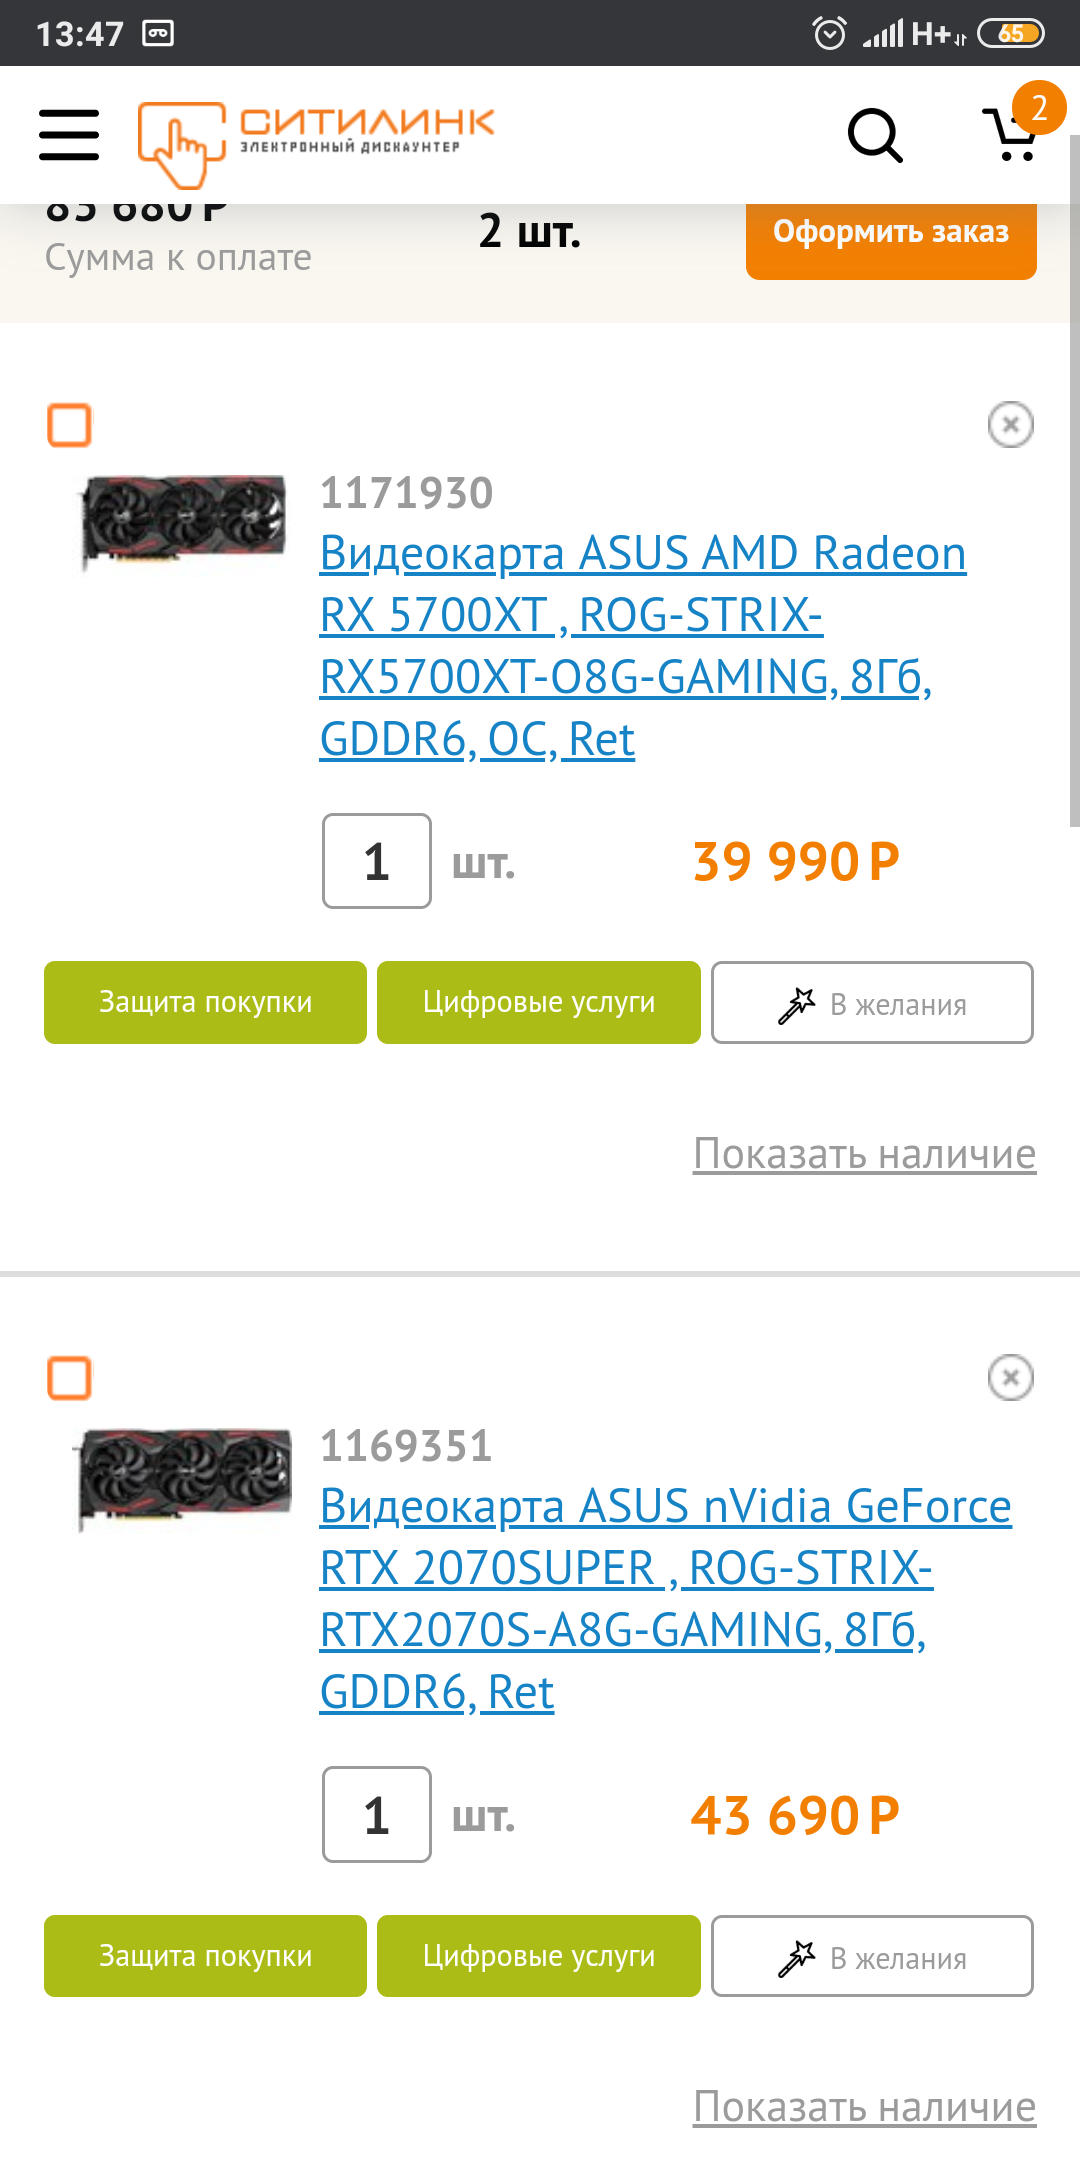
Task: Select quantity field of RTX 2070SUPER
Action: [377, 1814]
